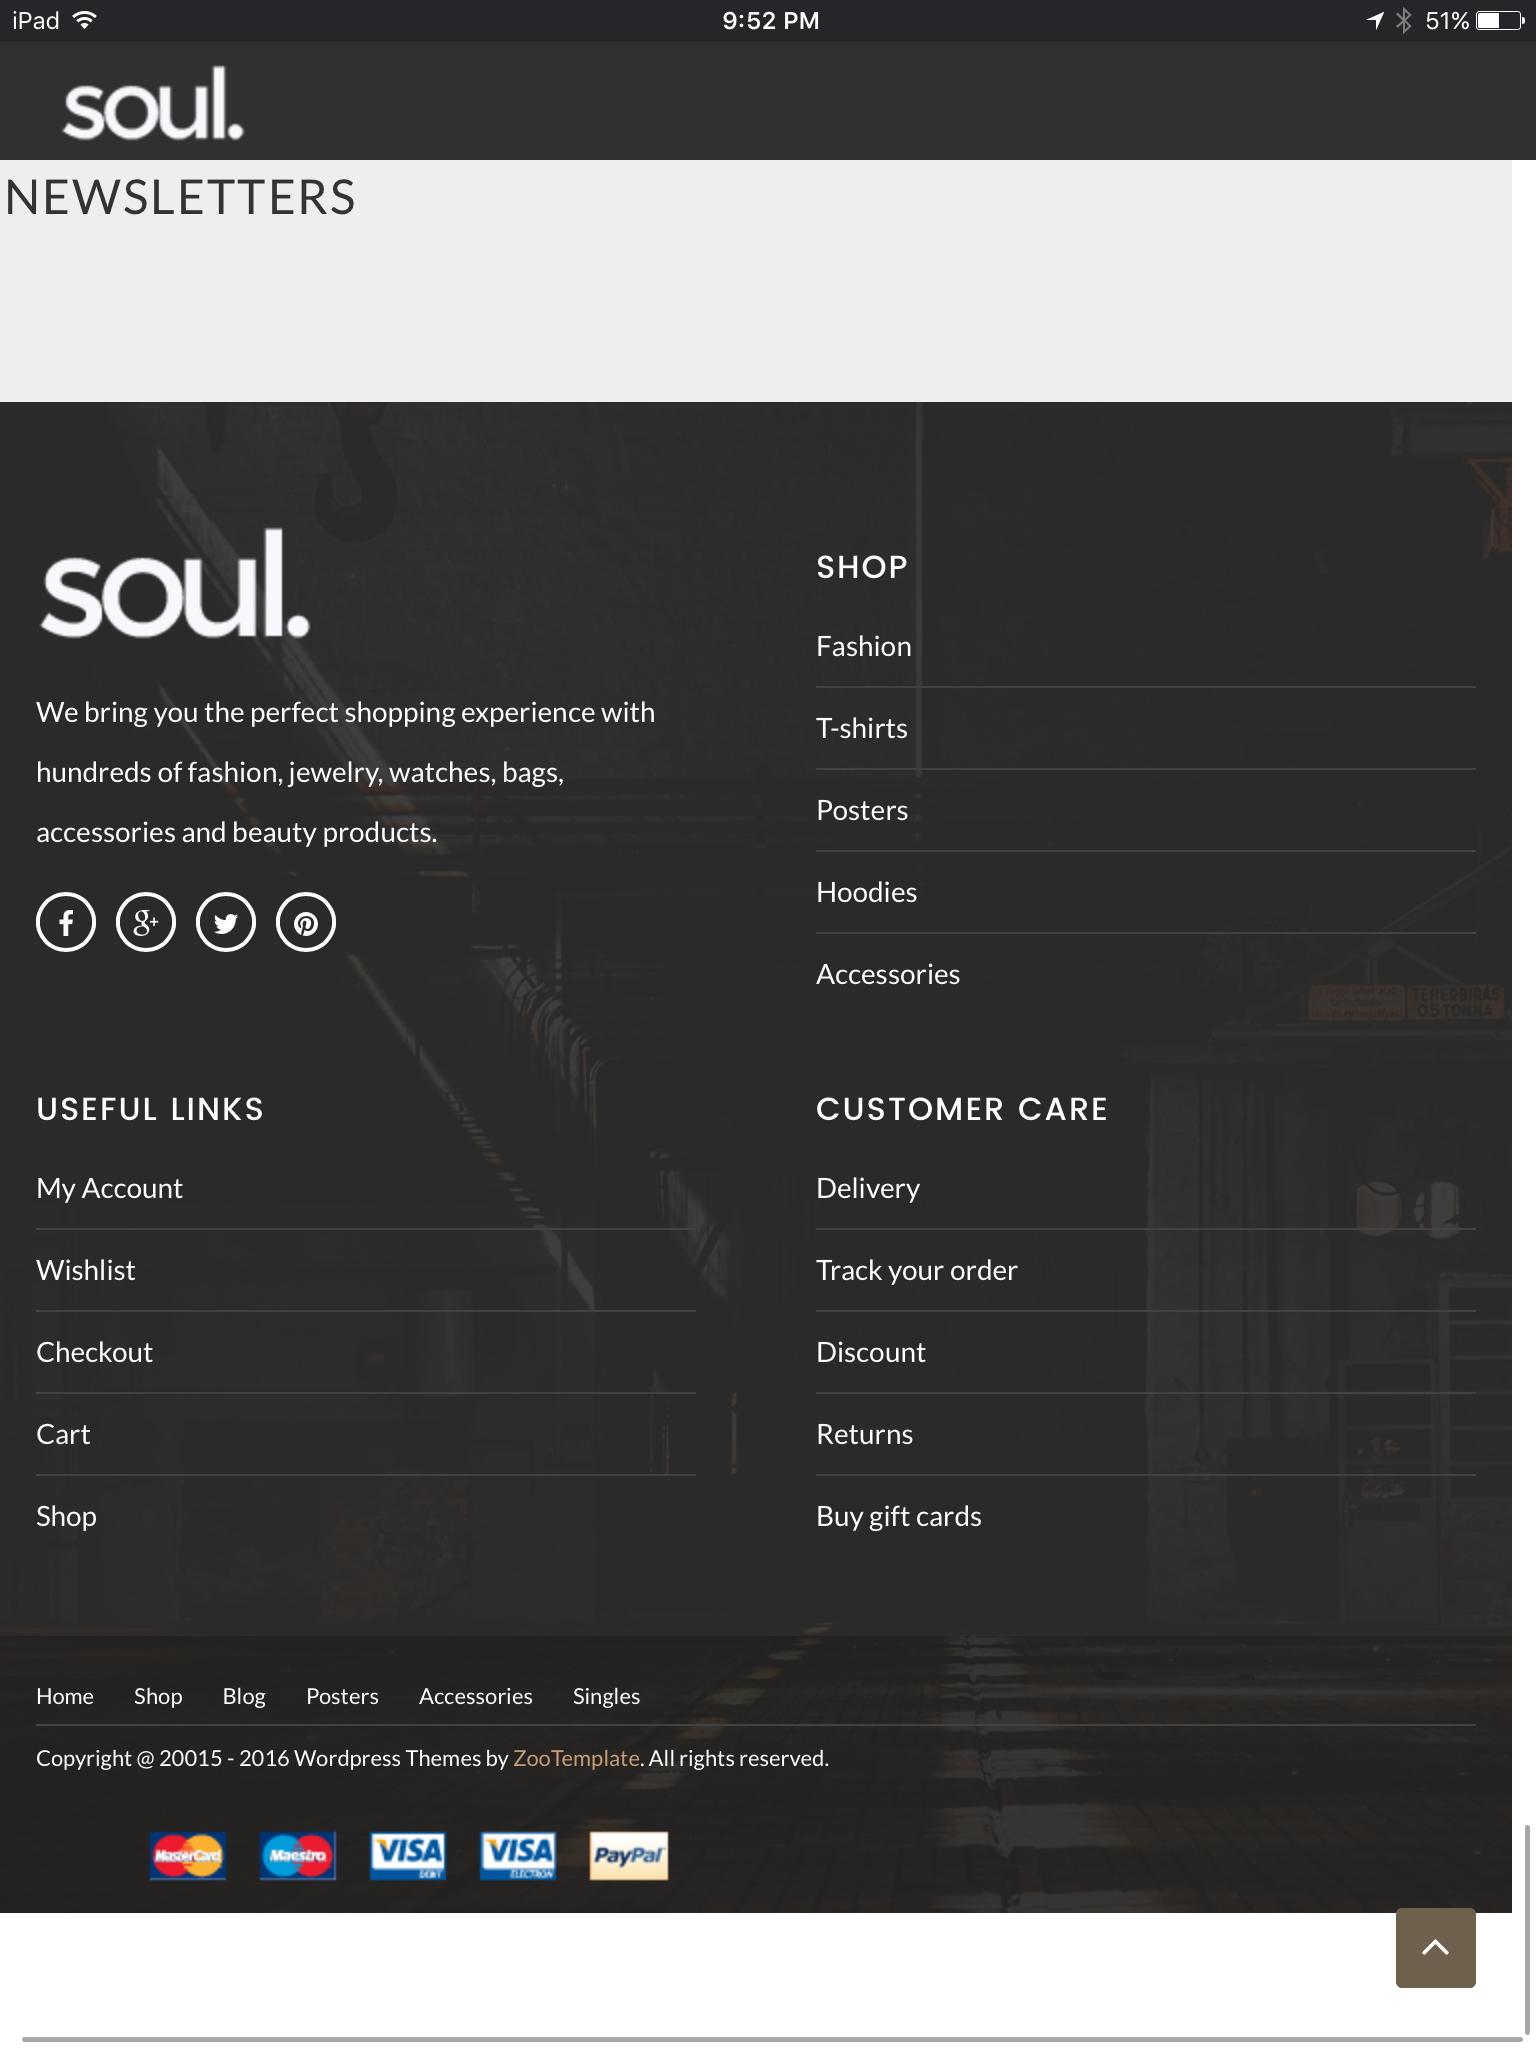
Task: Open Buy gift cards link
Action: click(x=898, y=1516)
